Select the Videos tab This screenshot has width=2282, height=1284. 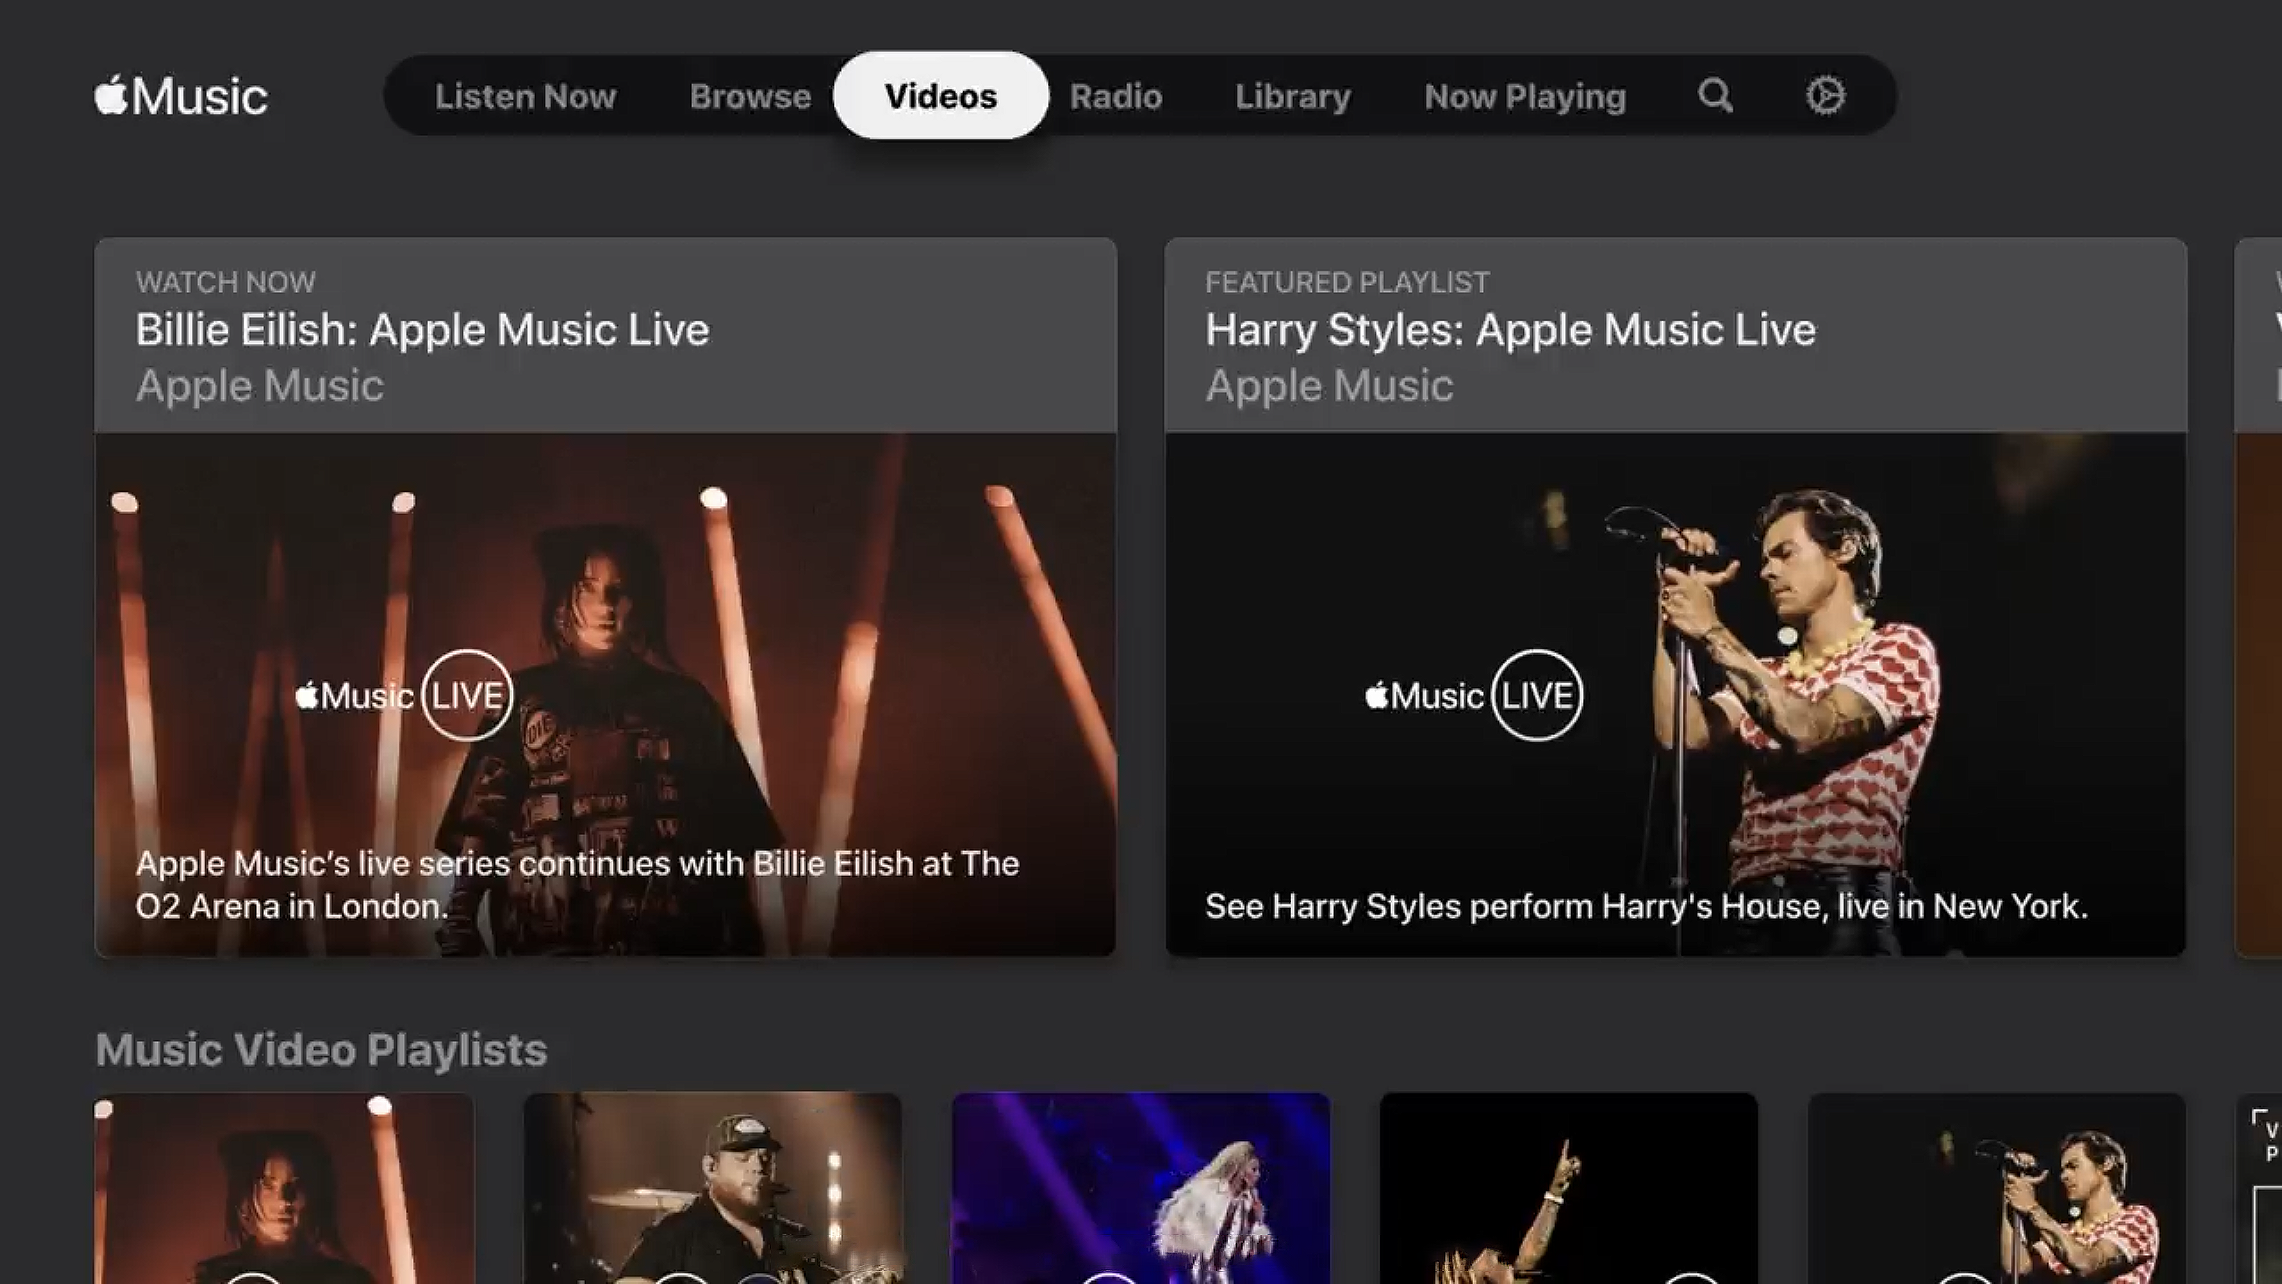[941, 96]
